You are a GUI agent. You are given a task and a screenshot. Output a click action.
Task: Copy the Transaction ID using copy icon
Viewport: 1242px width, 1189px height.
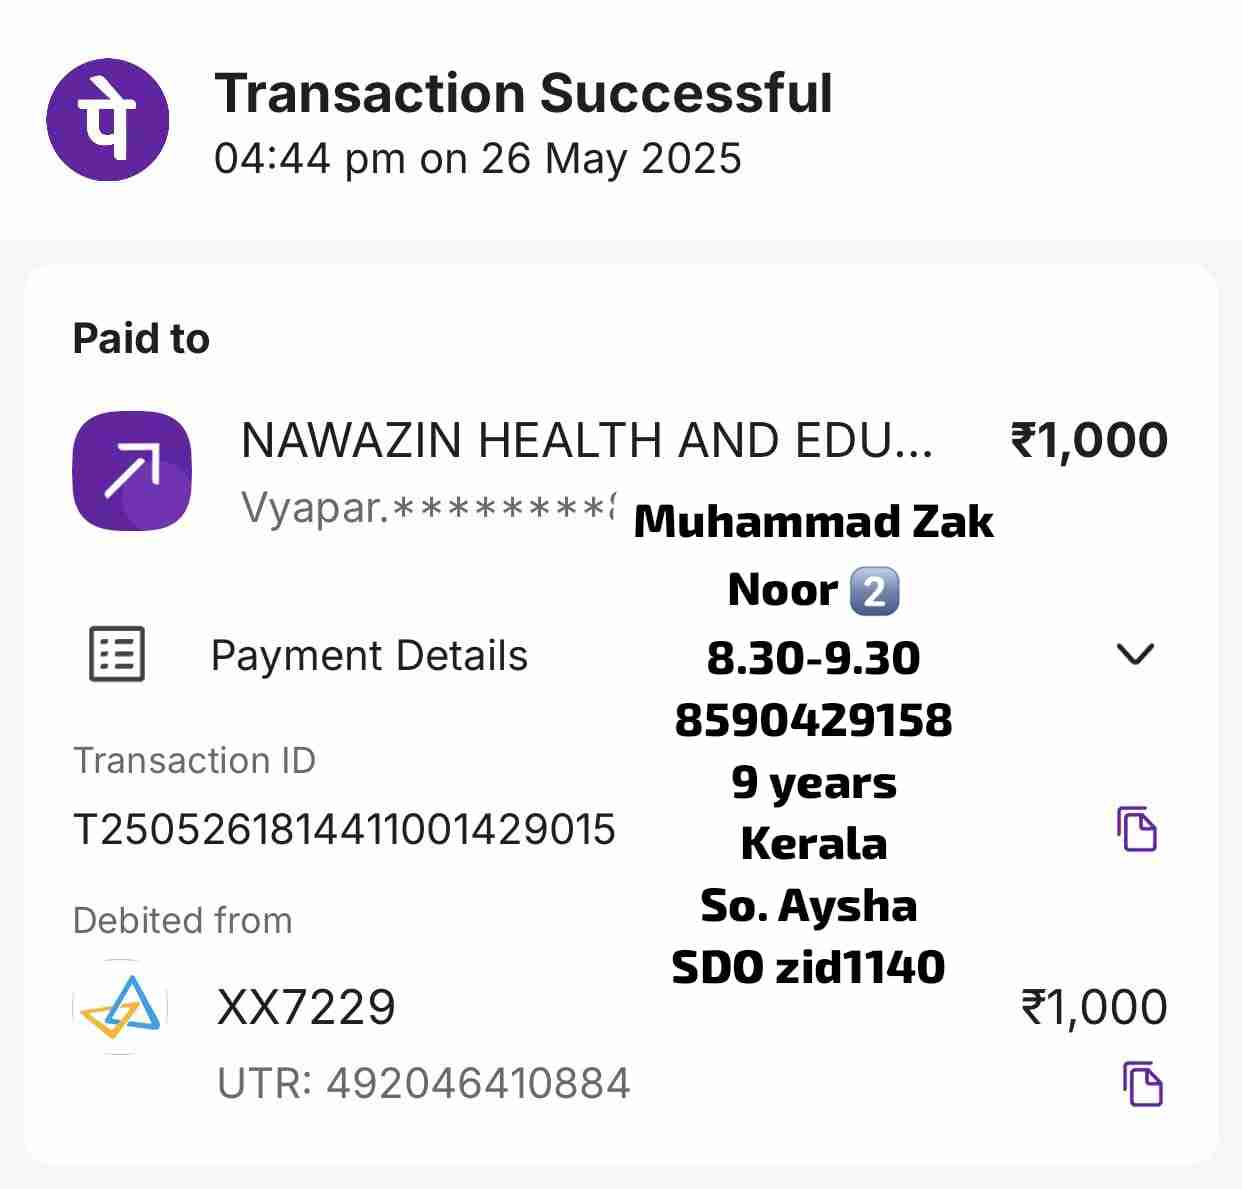click(1136, 828)
